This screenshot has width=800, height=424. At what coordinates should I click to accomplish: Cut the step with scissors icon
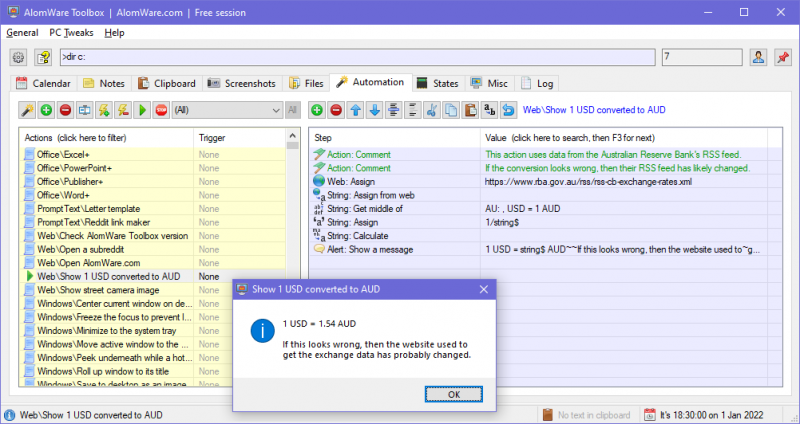coord(432,110)
